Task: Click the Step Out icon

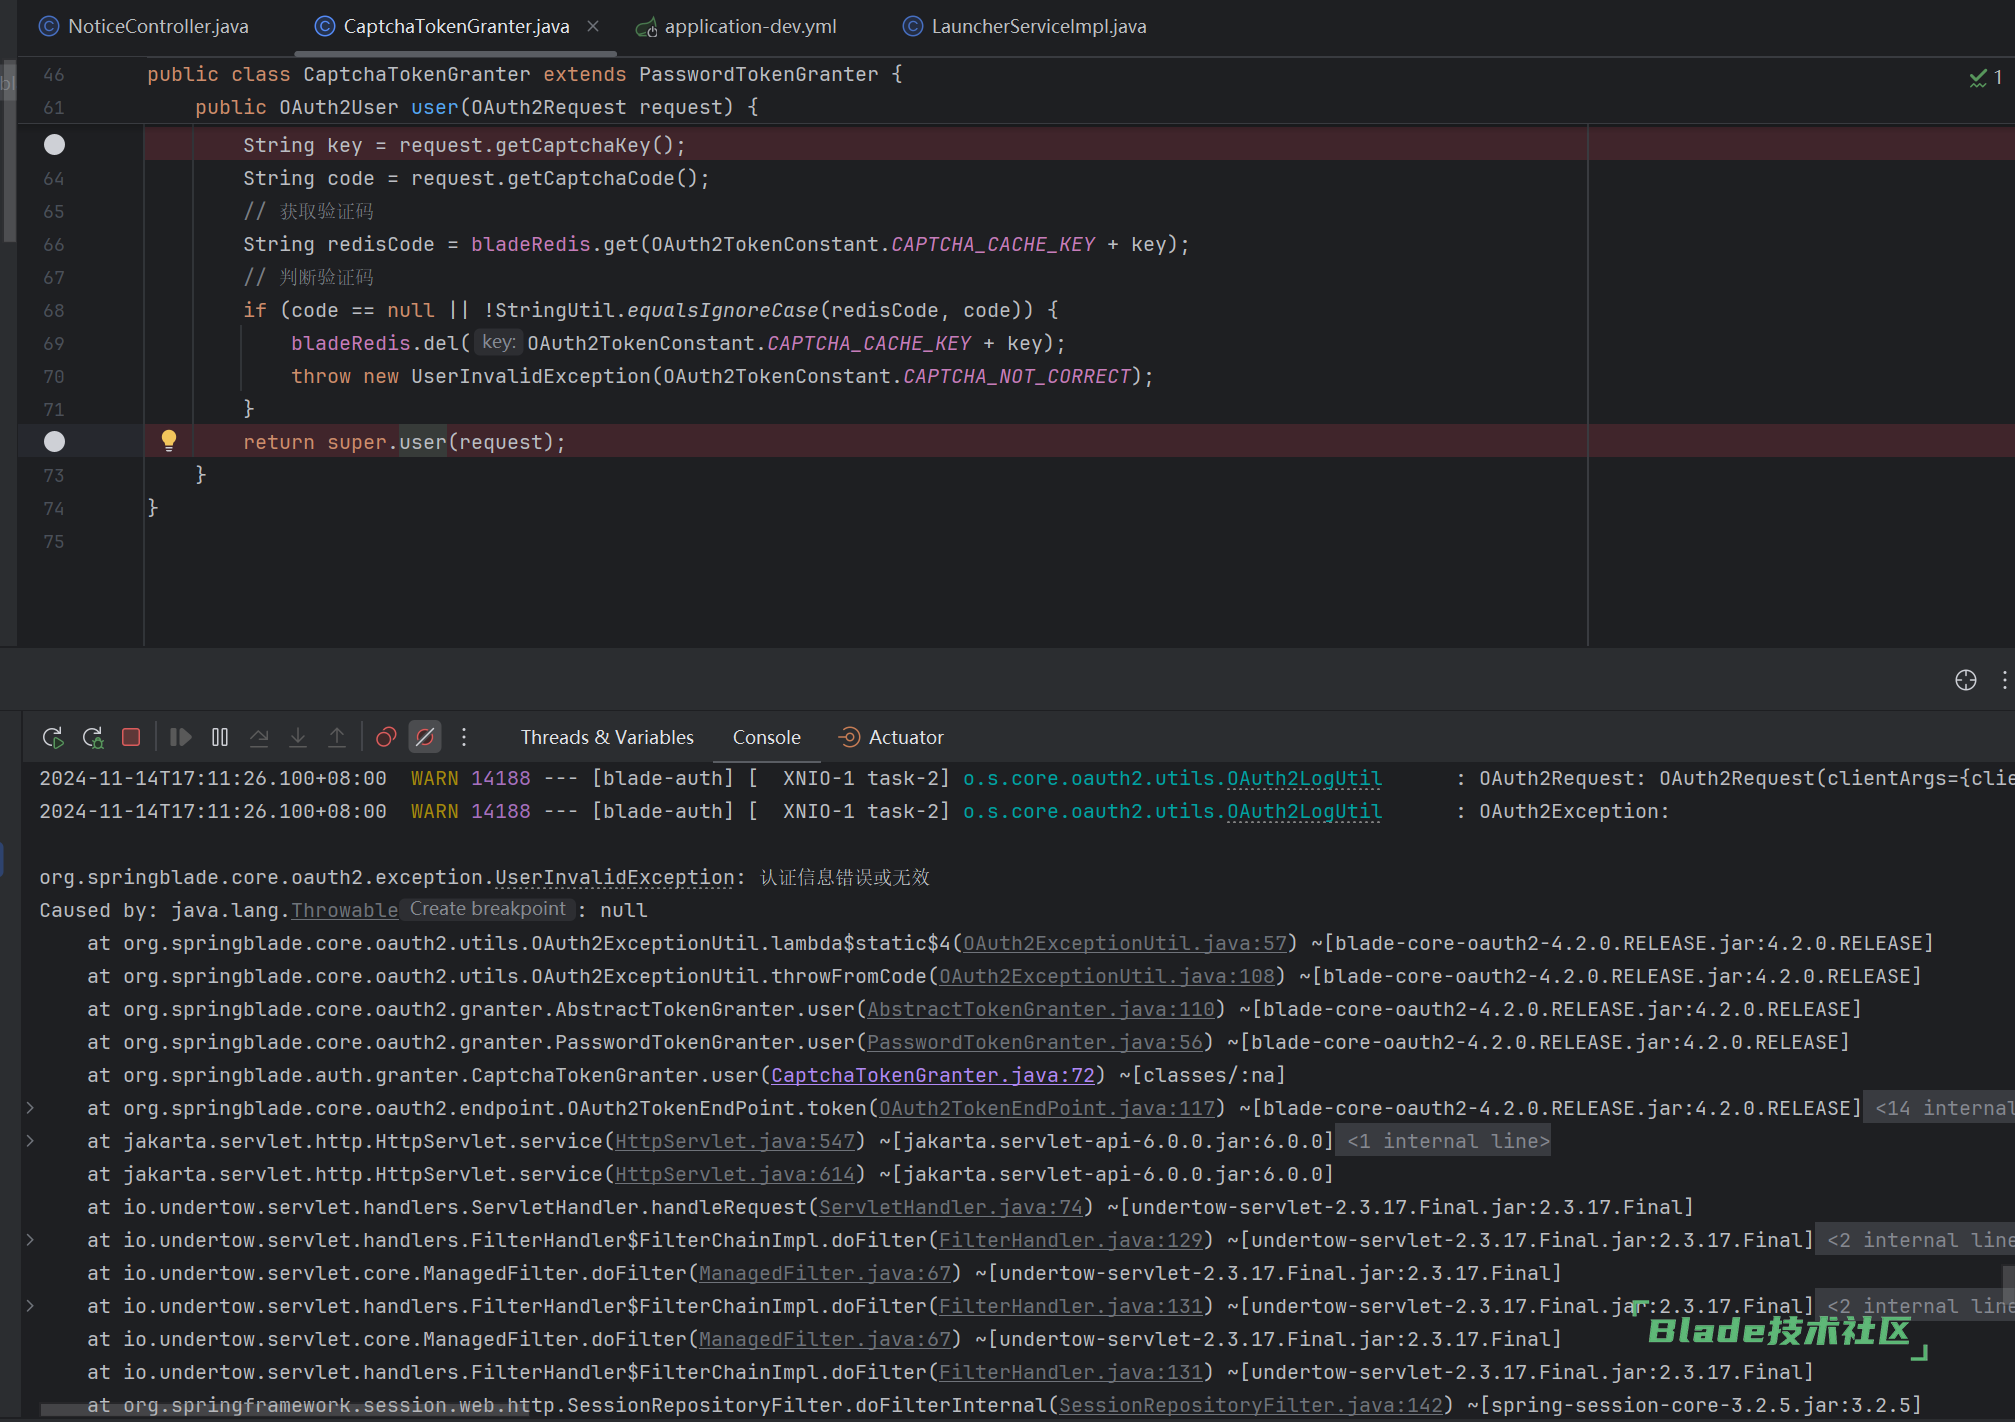Action: (337, 737)
